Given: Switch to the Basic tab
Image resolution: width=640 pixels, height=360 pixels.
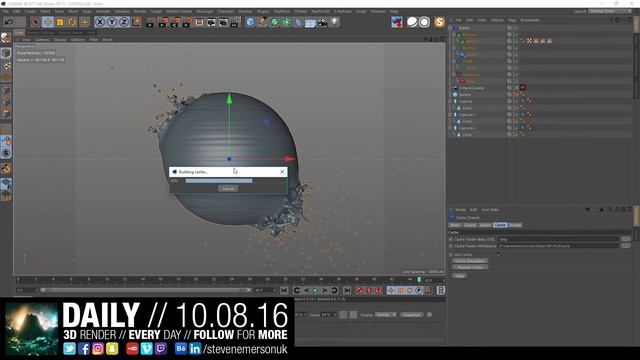Looking at the screenshot, I should (x=455, y=225).
